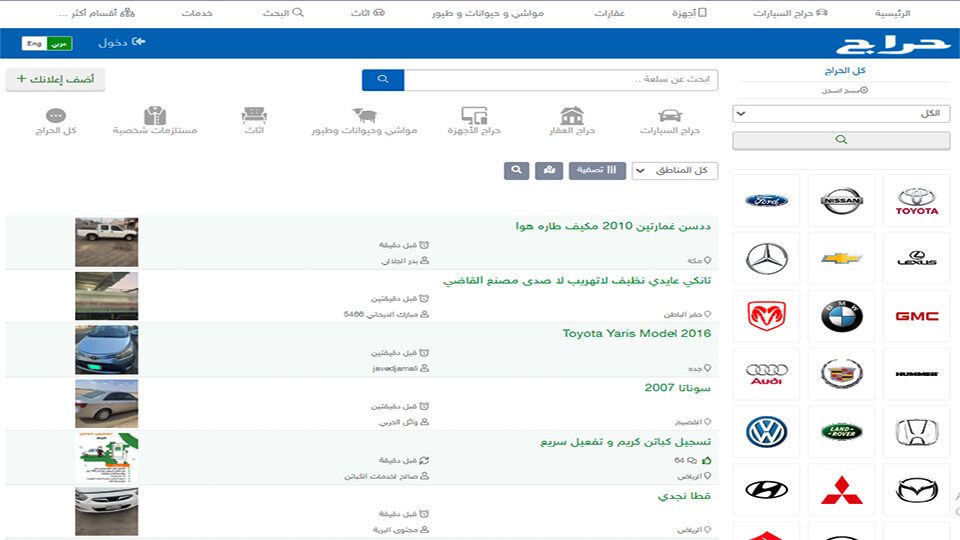Screen dimensions: 960x540
Task: Open حراج السيارات in top menu
Action: click(x=790, y=13)
